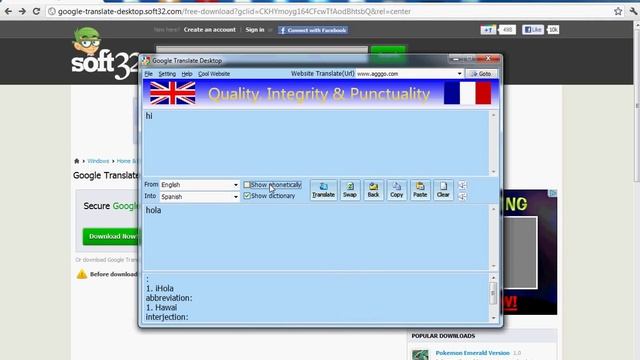Image resolution: width=640 pixels, height=360 pixels.
Task: Click the French flag in the banner
Action: [x=467, y=93]
